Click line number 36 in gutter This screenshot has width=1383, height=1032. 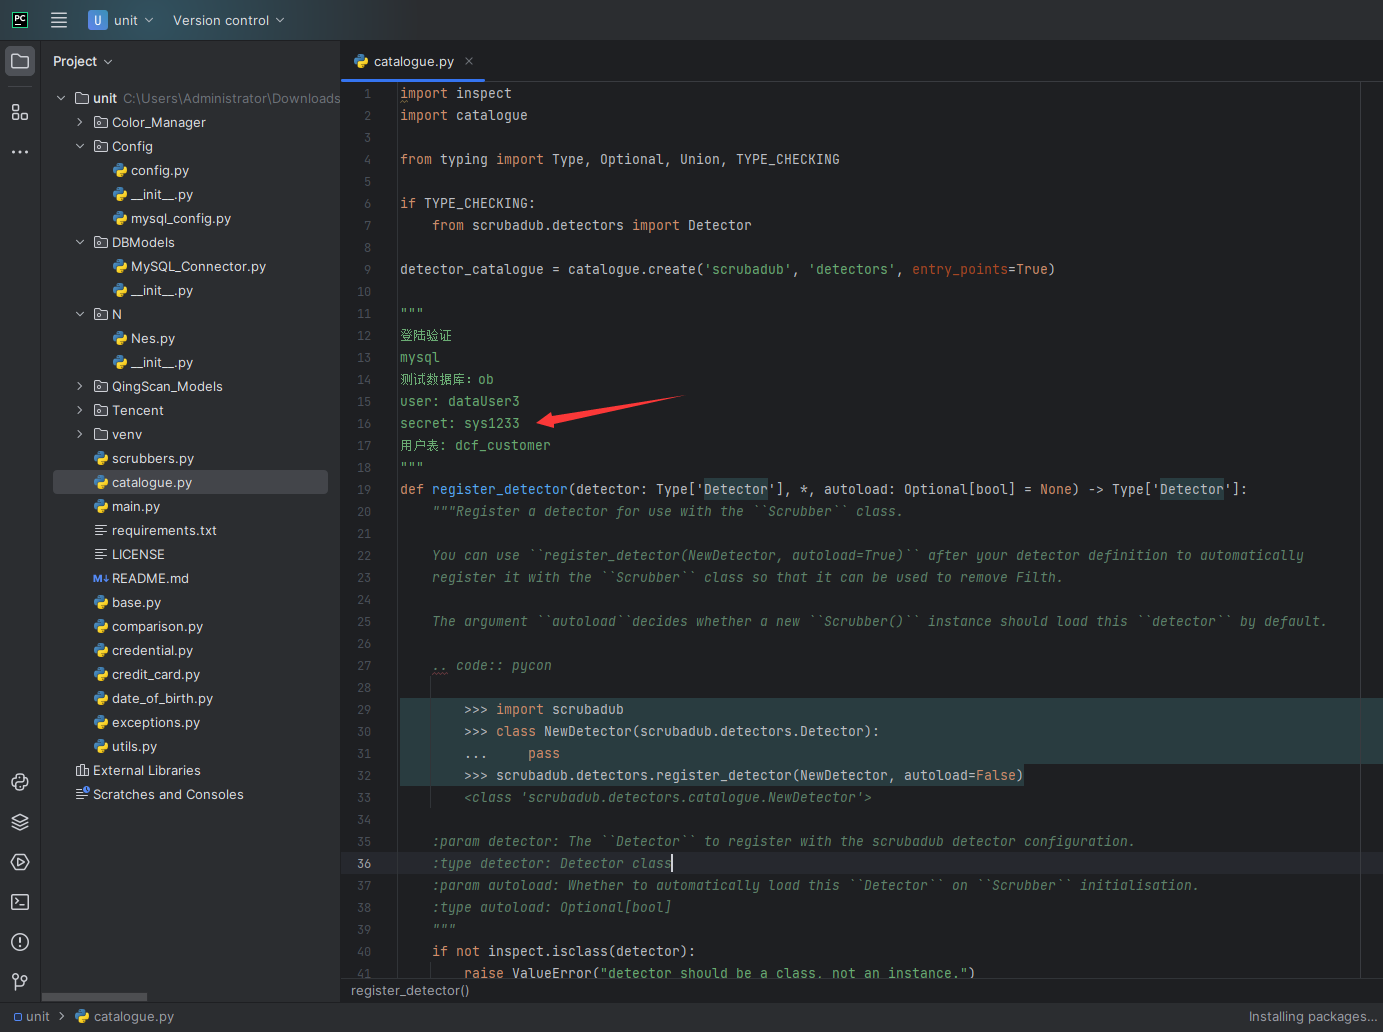(364, 863)
